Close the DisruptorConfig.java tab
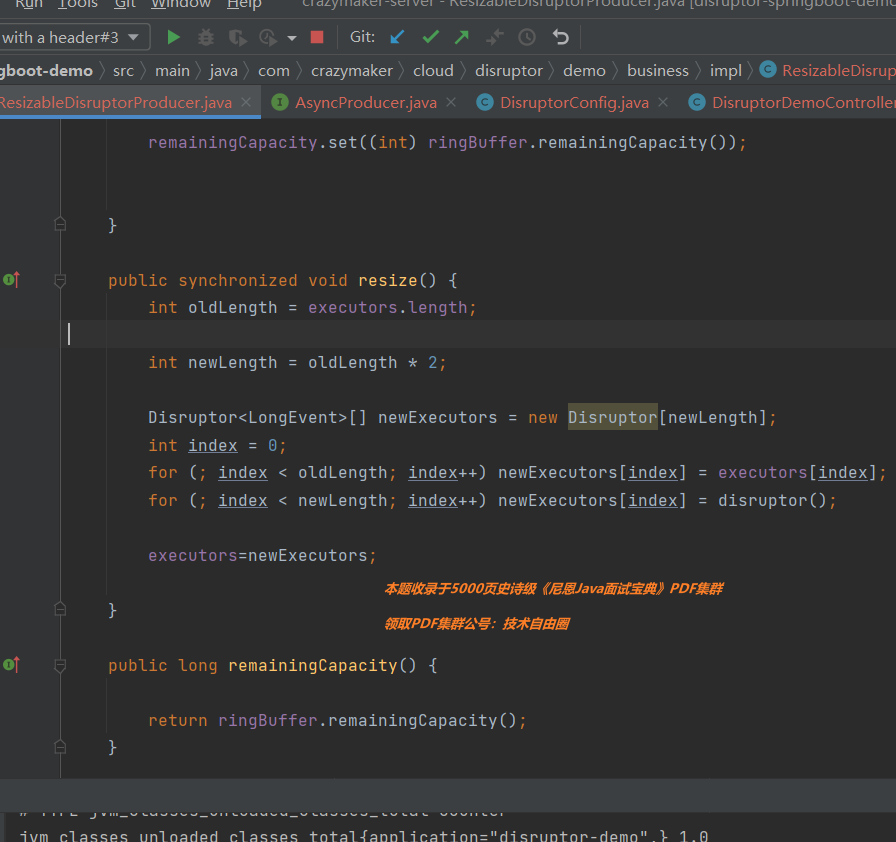896x842 pixels. pos(663,102)
